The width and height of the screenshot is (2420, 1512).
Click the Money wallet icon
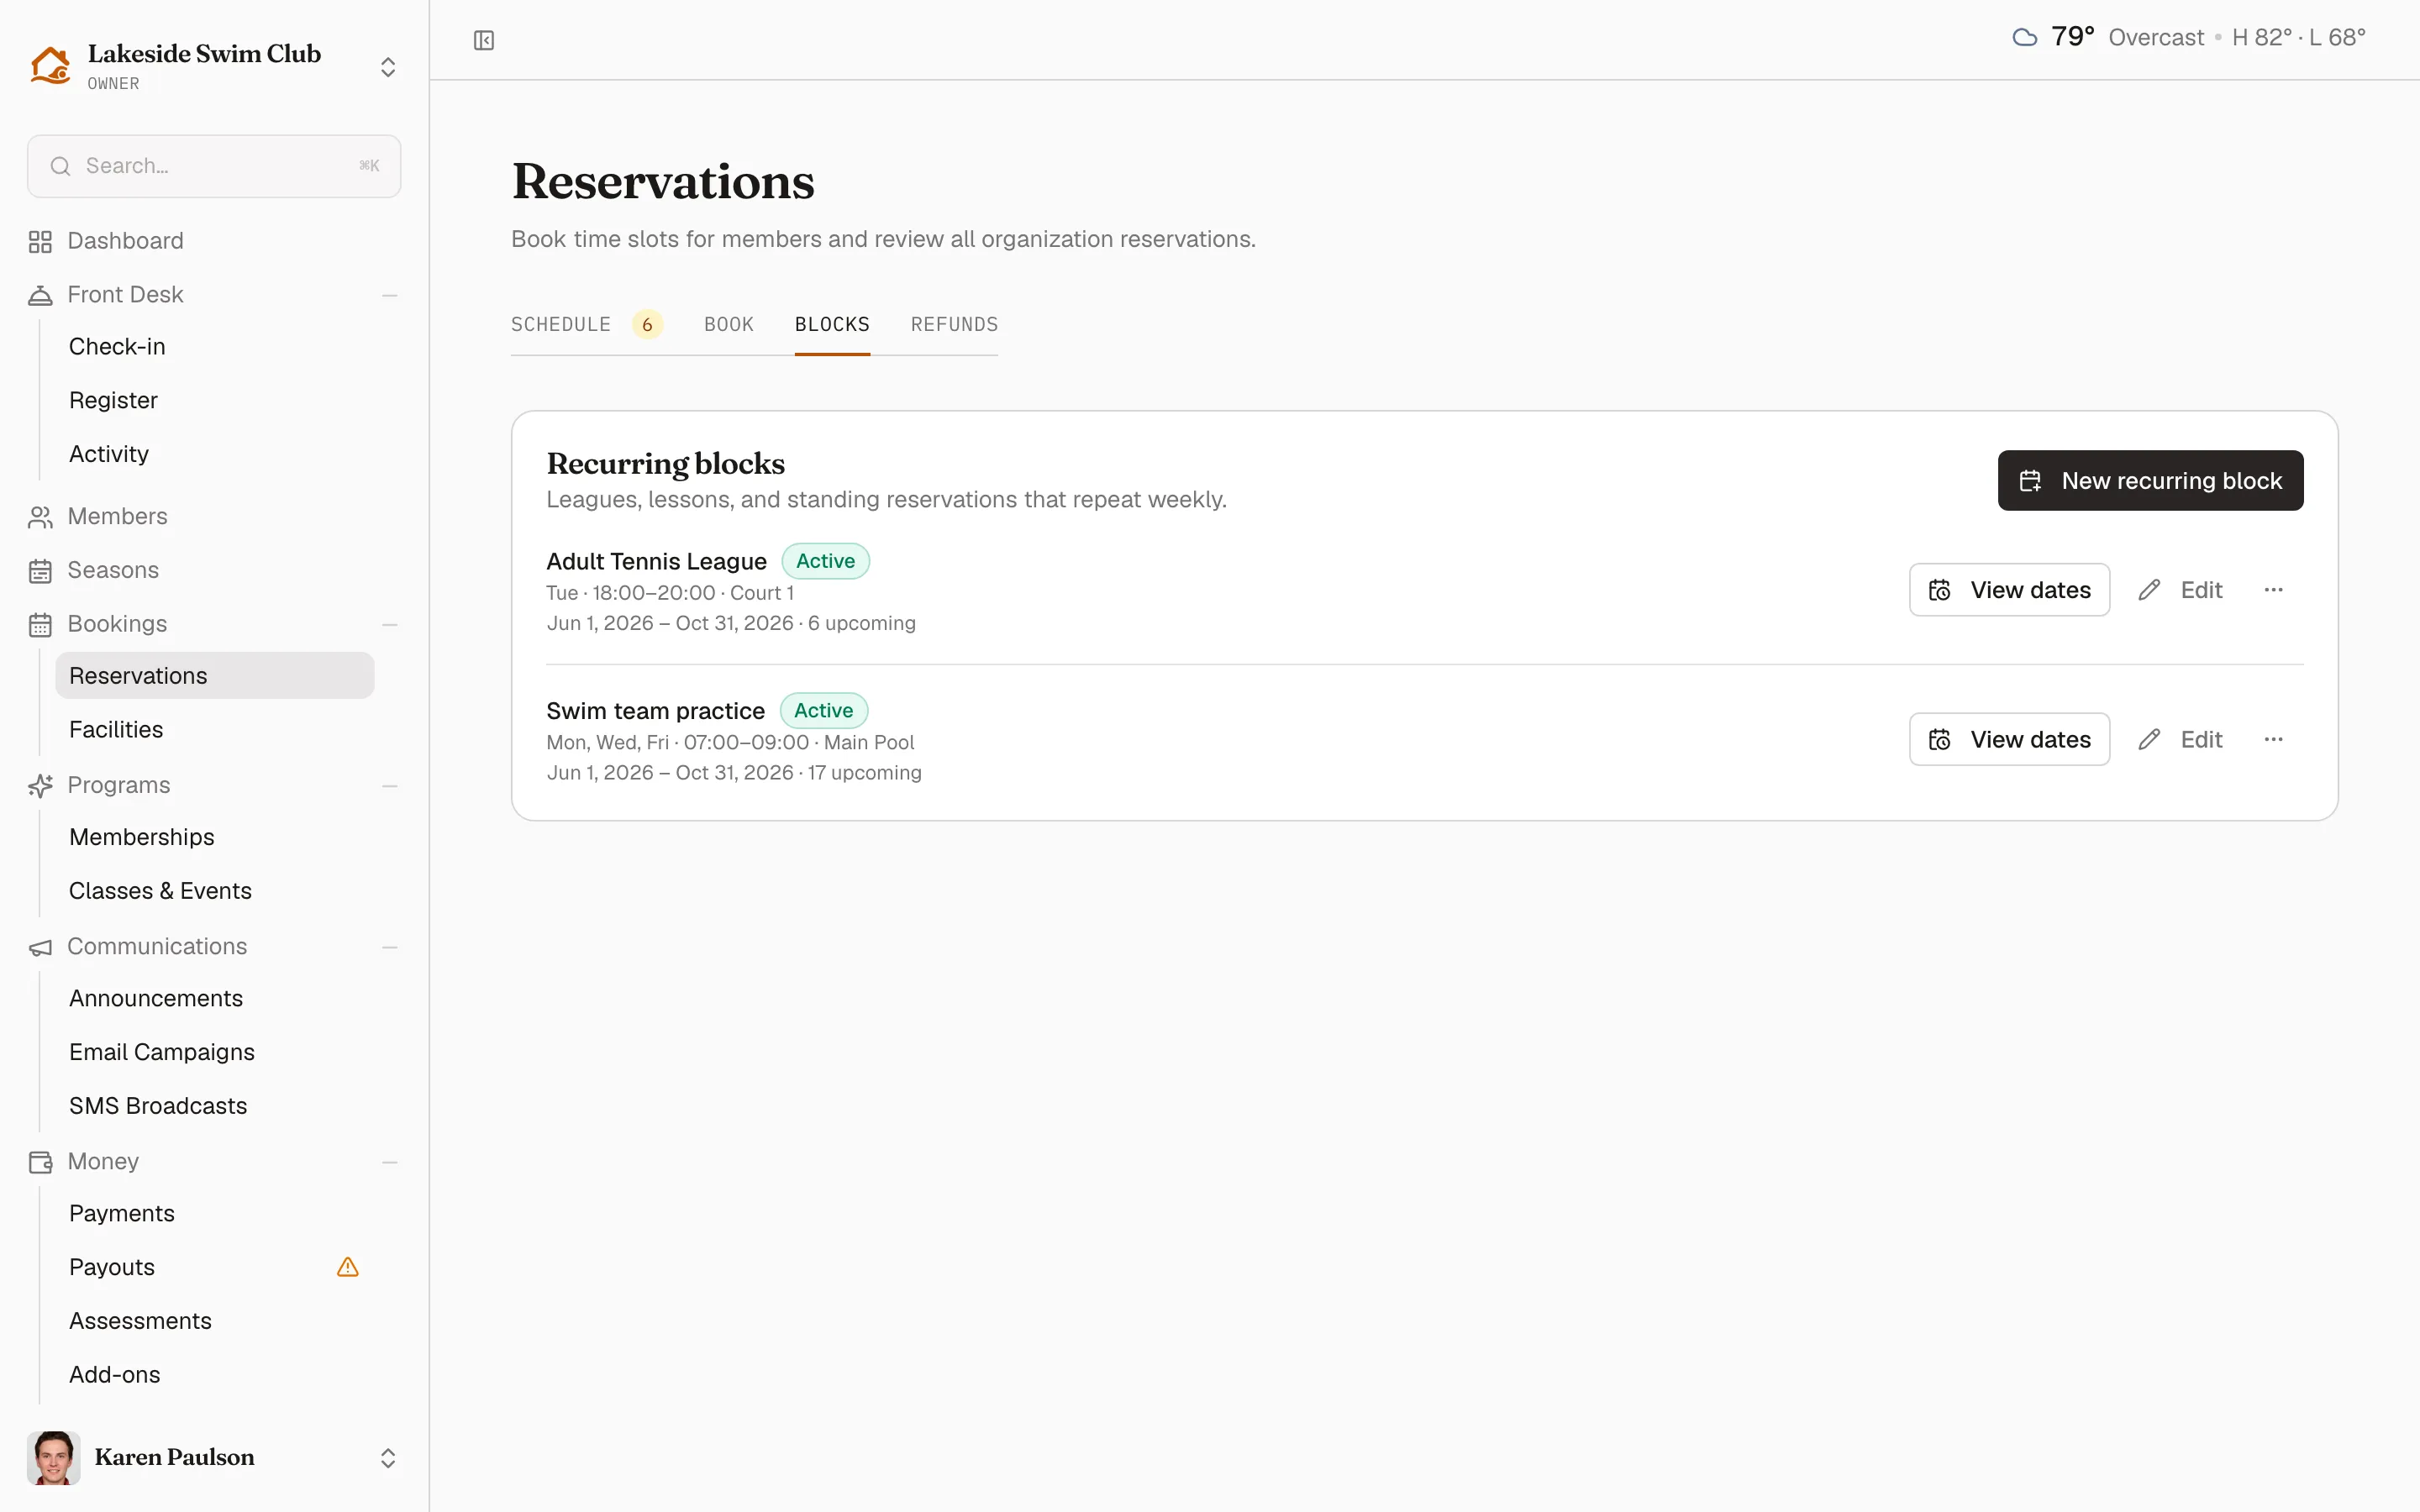(x=40, y=1162)
